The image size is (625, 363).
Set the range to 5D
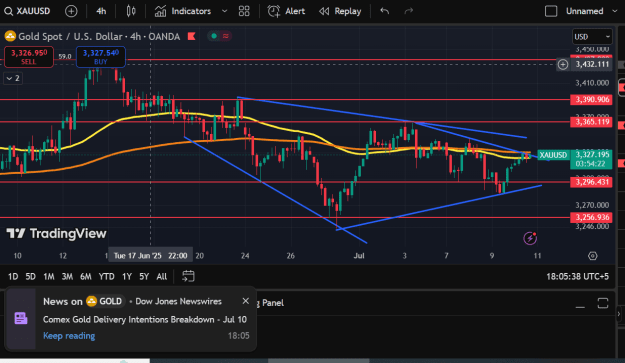coord(30,277)
